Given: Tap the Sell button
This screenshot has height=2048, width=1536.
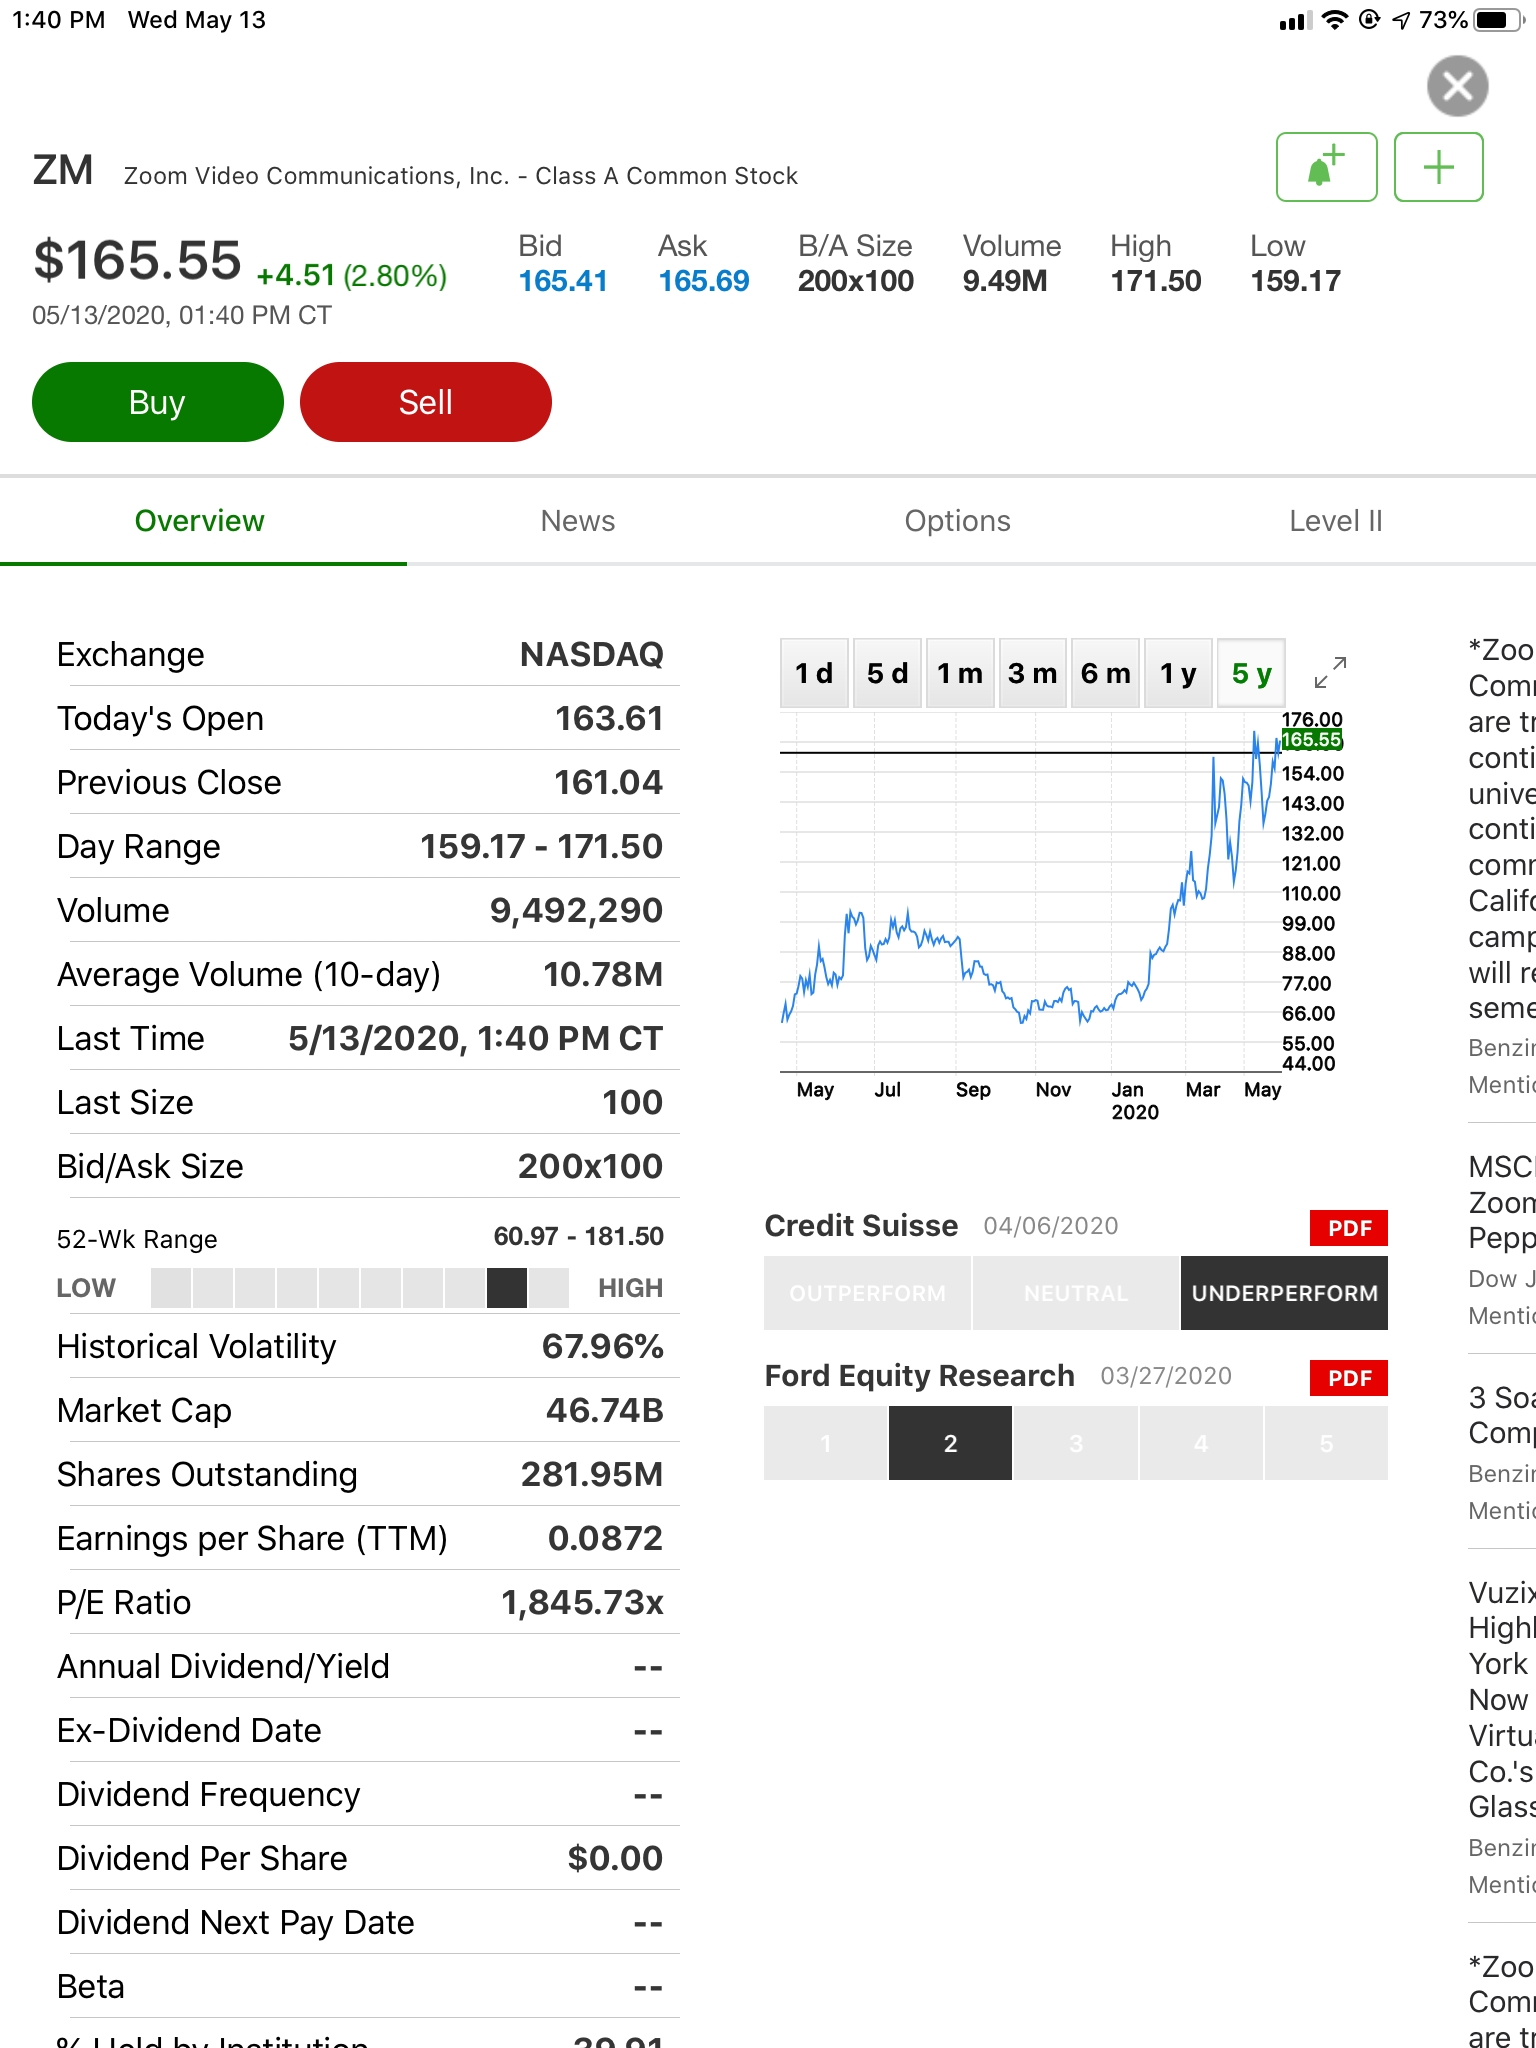Looking at the screenshot, I should click(426, 402).
